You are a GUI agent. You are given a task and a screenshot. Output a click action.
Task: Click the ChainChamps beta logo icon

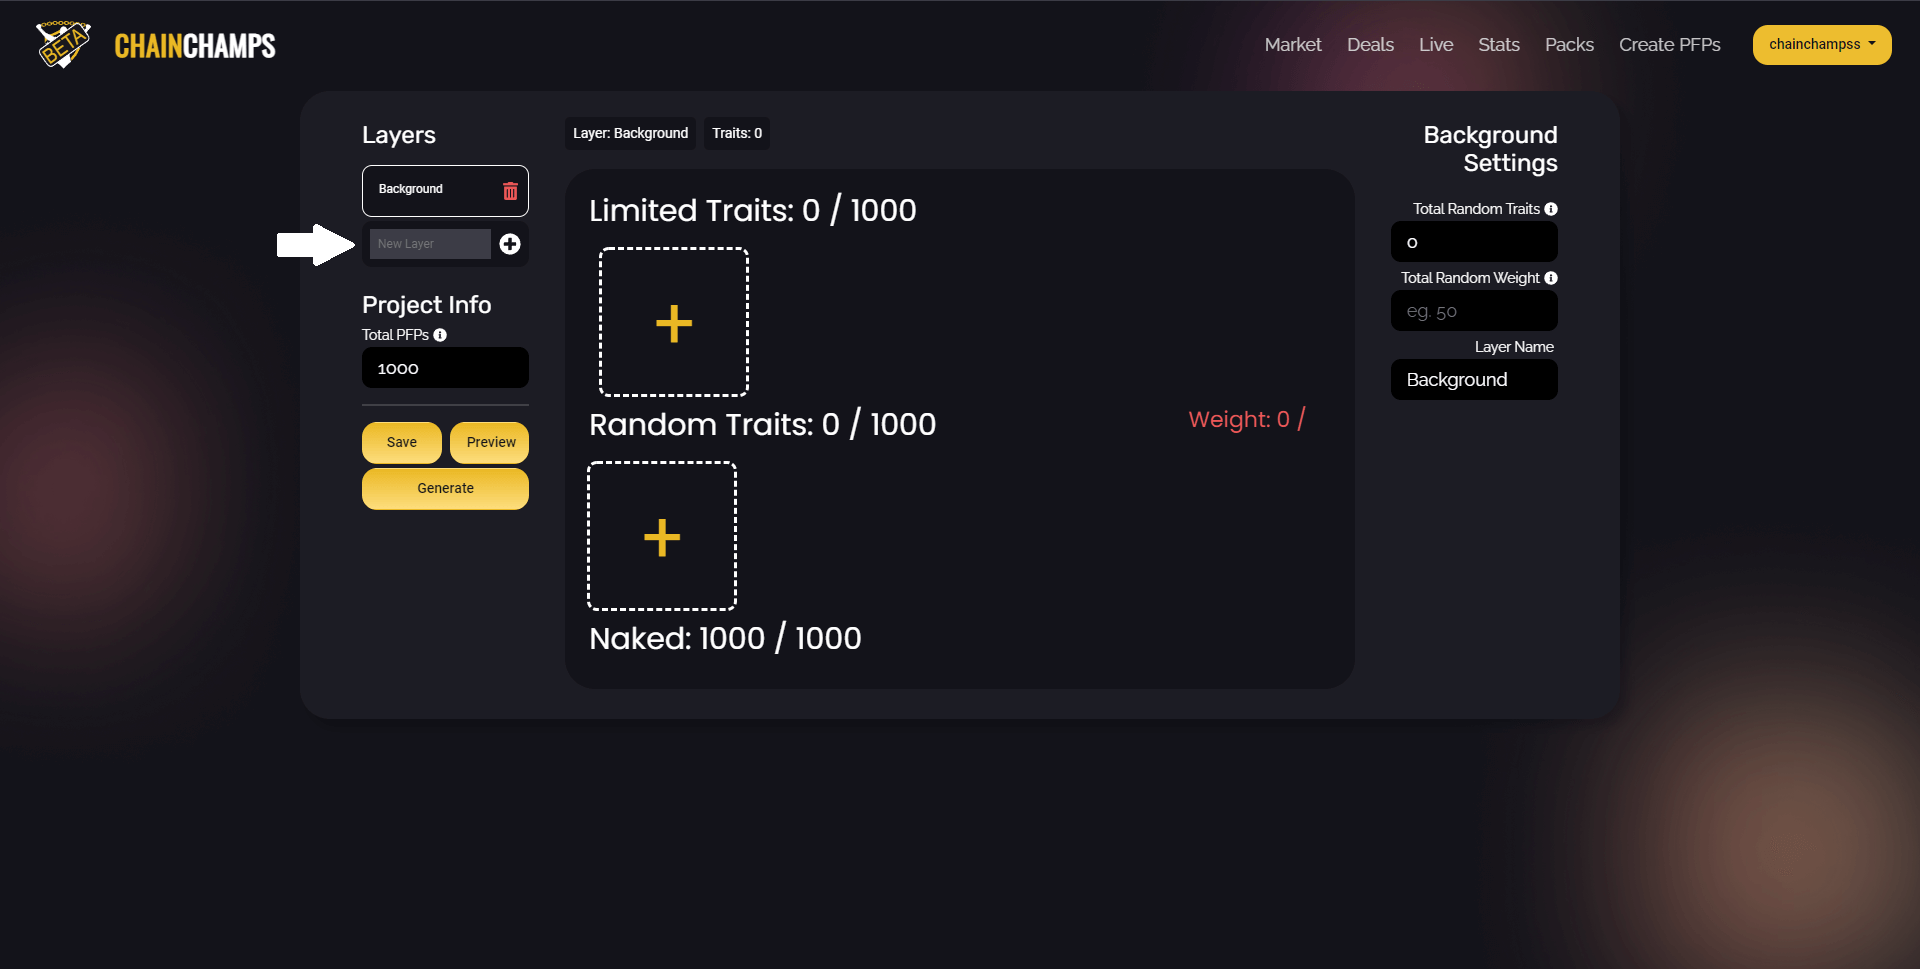[x=63, y=44]
